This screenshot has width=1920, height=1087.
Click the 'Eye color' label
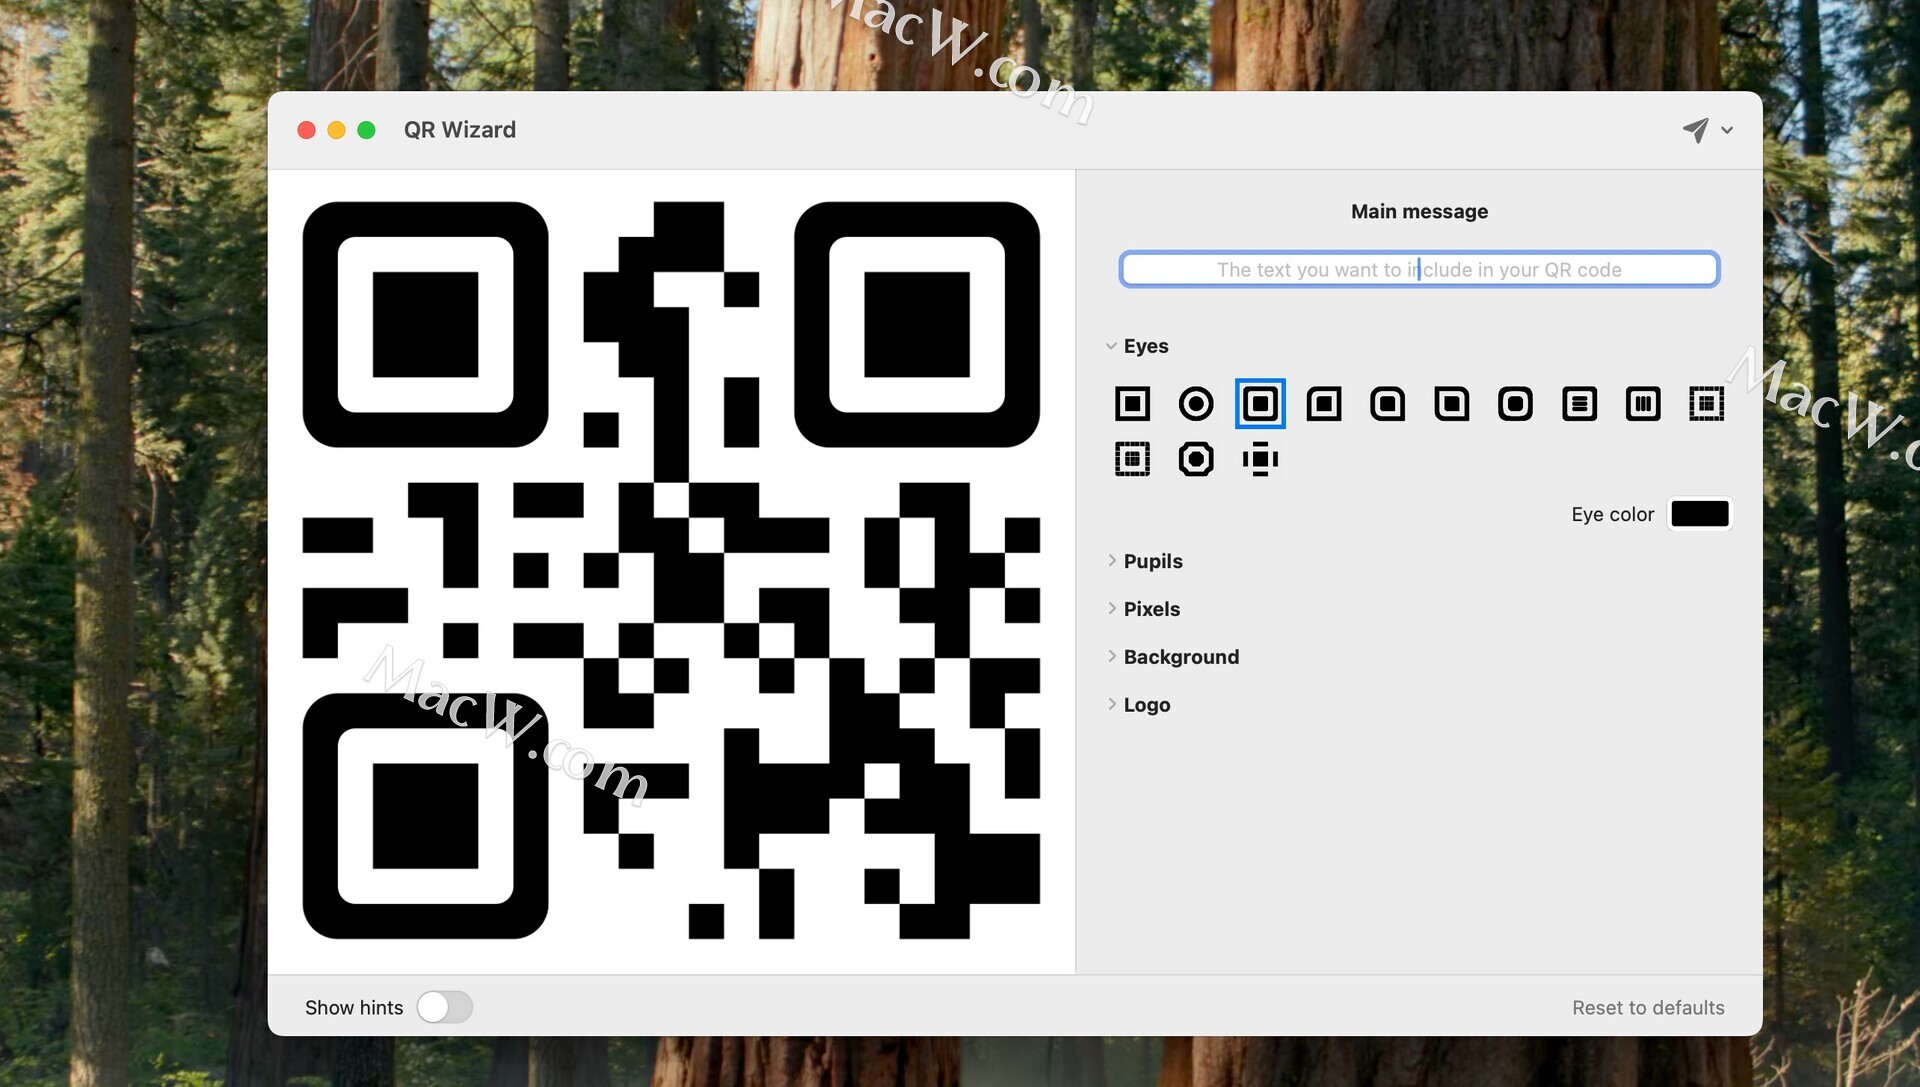(x=1612, y=514)
